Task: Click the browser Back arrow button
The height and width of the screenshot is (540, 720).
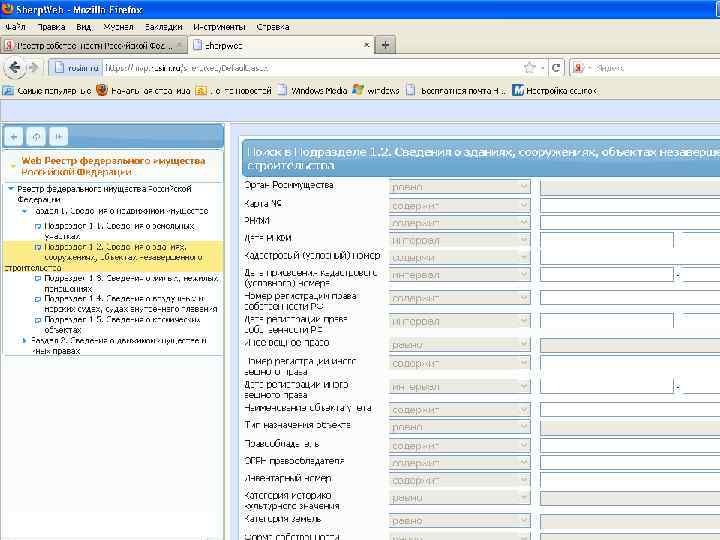Action: click(x=15, y=68)
